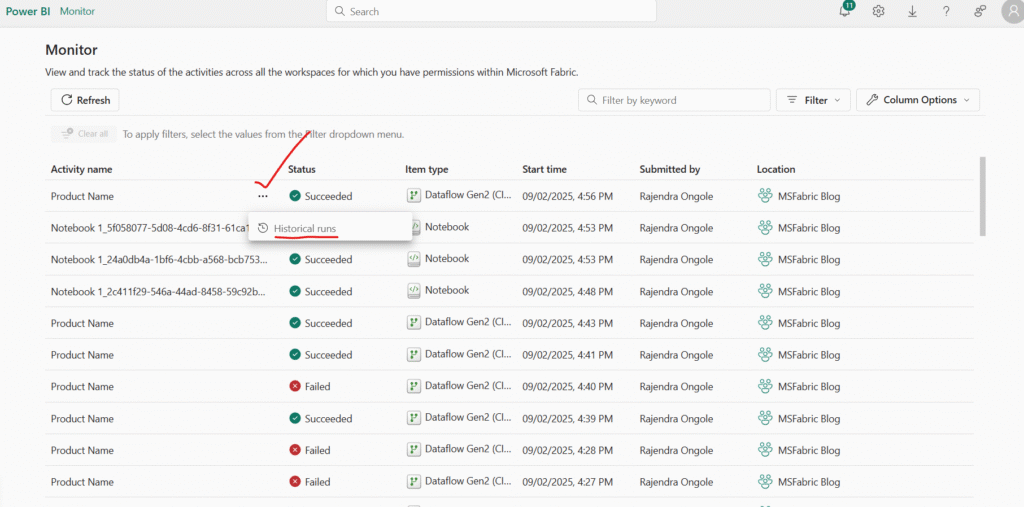
Task: Sort by Submitted by column header
Action: [669, 169]
